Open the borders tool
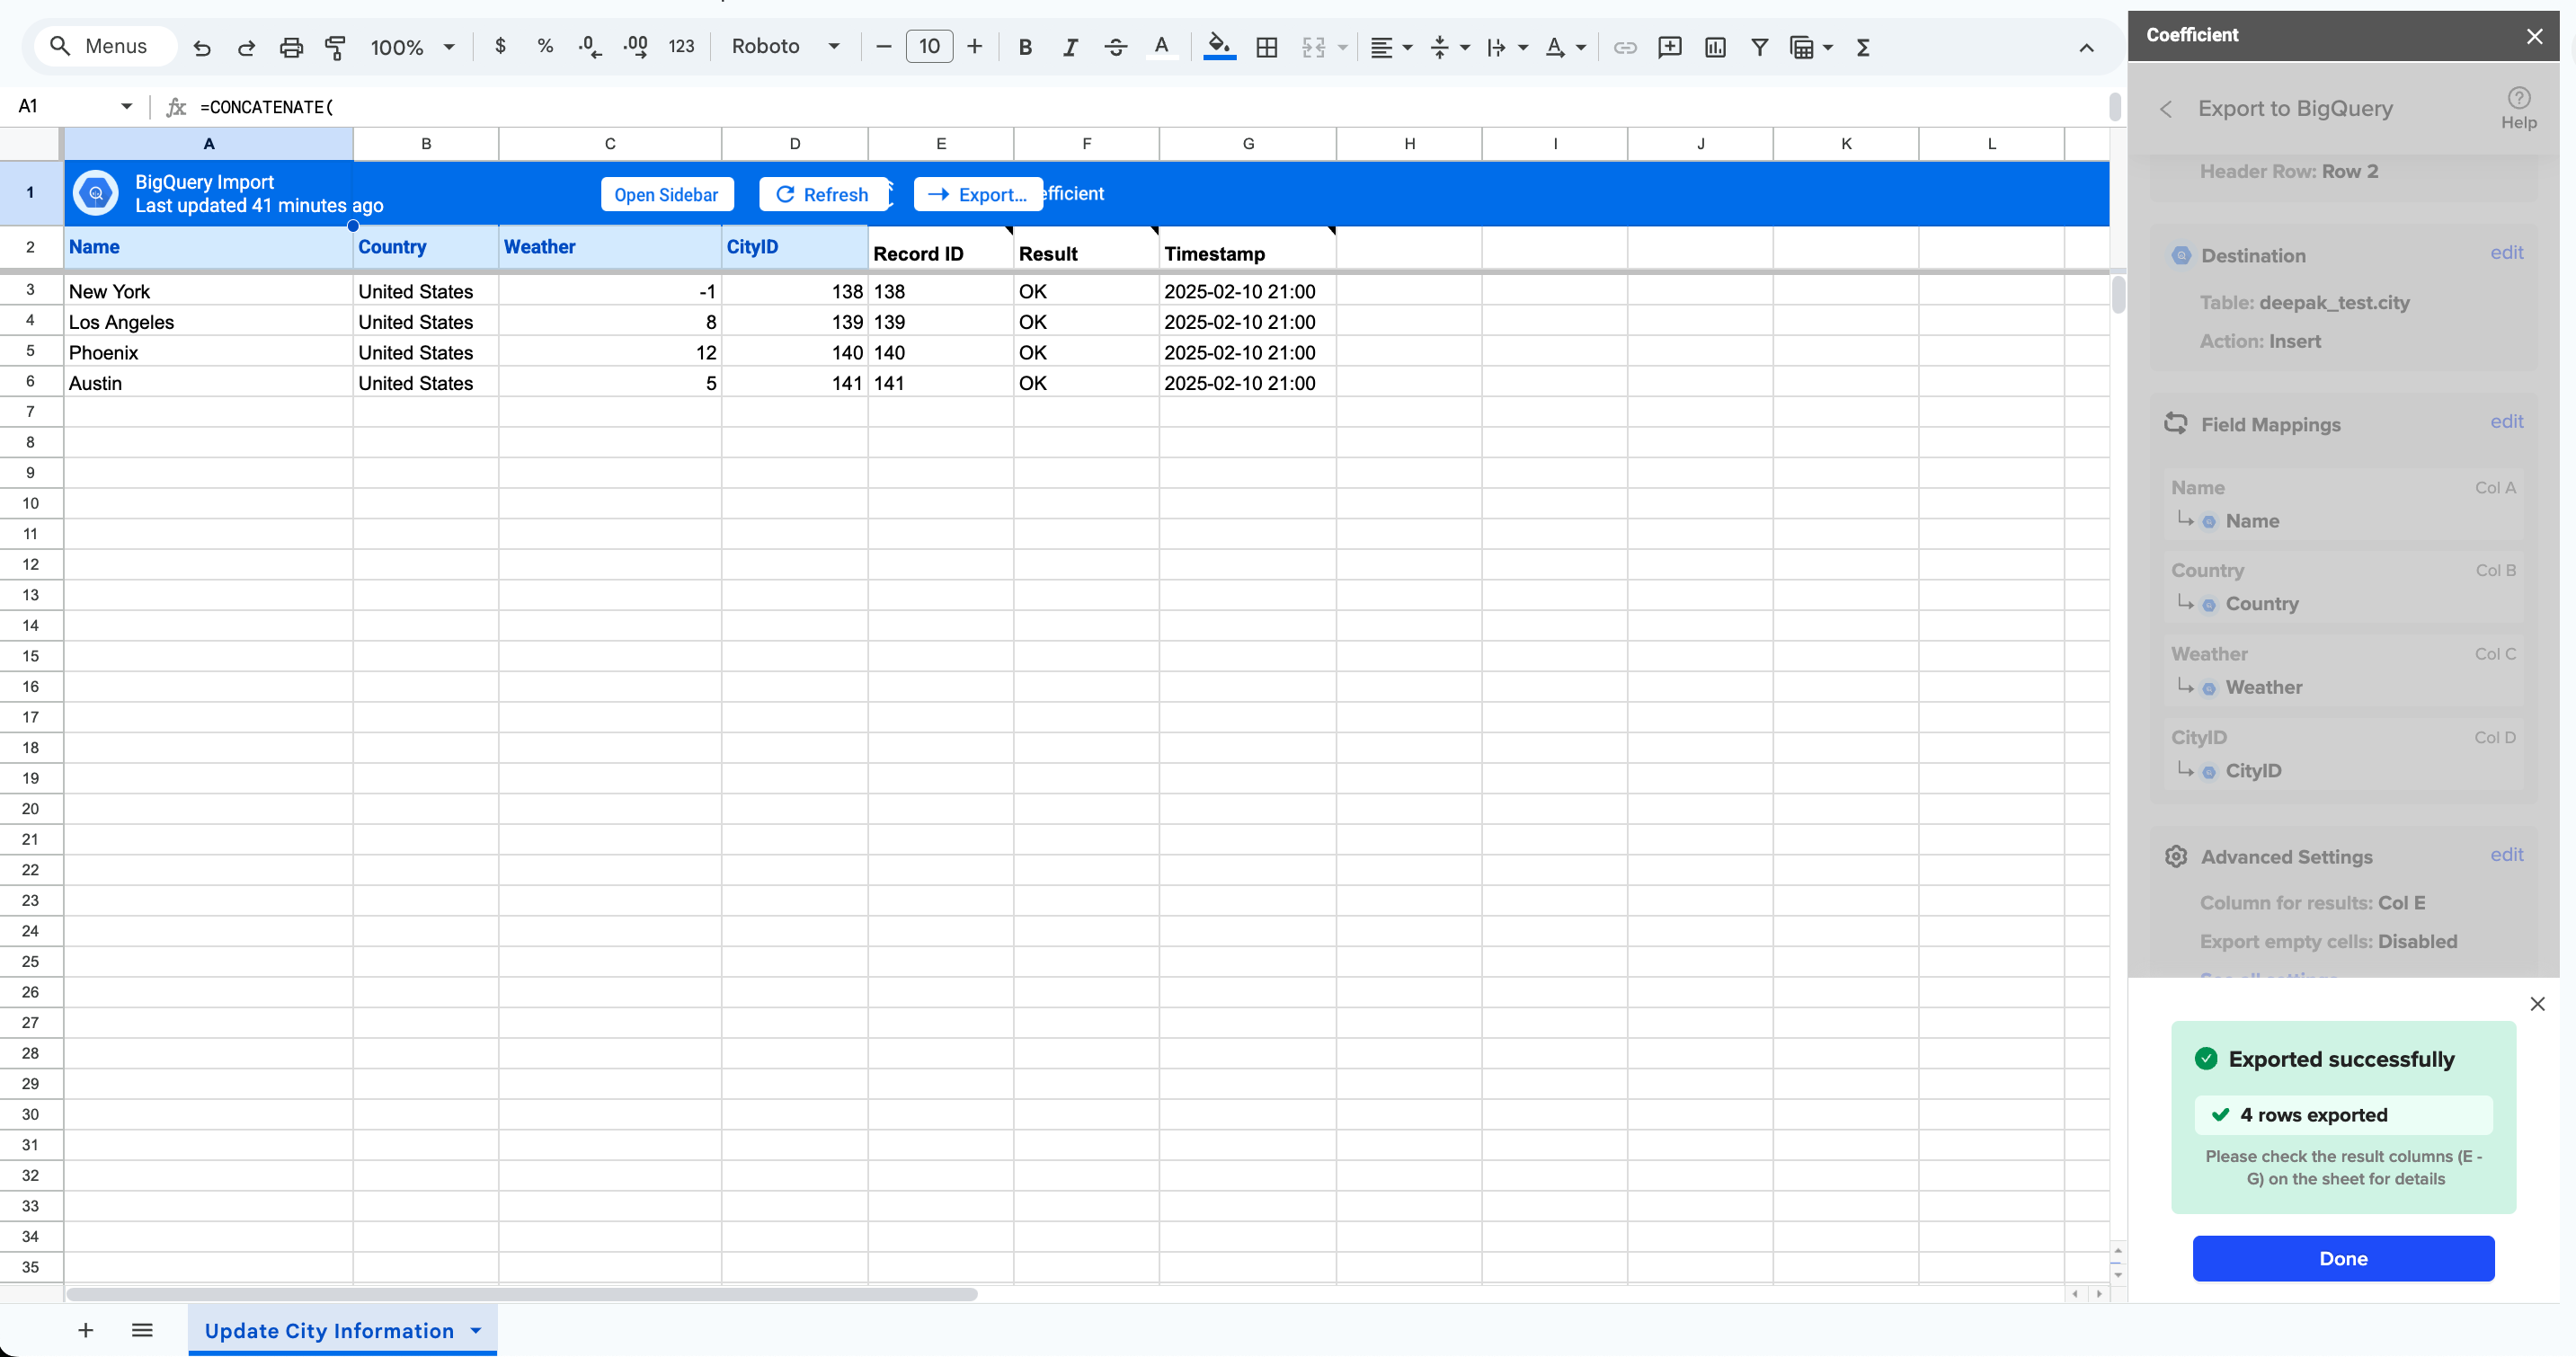This screenshot has height=1357, width=2576. [1266, 47]
